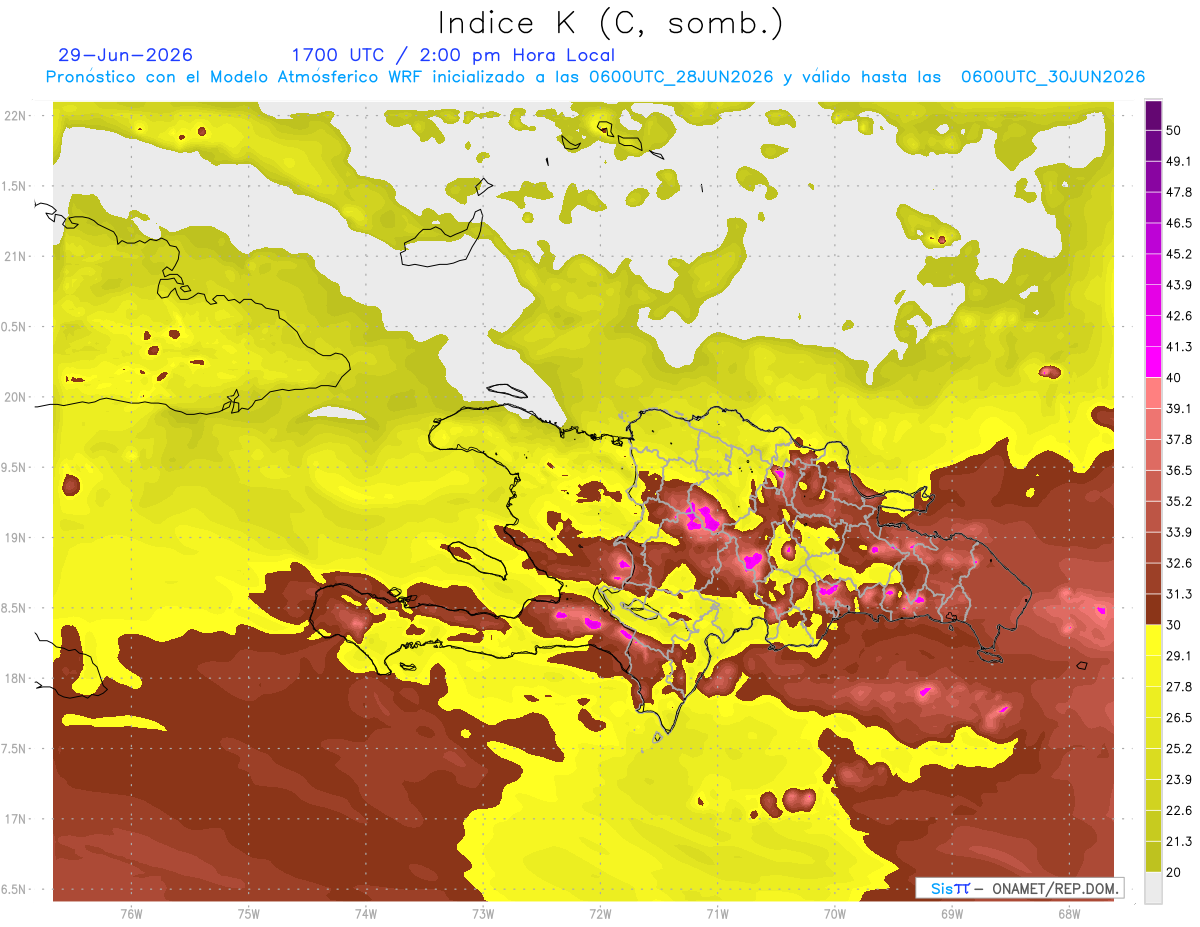
Task: Click the map title "Indice K (C, somb.)"
Action: click(610, 23)
